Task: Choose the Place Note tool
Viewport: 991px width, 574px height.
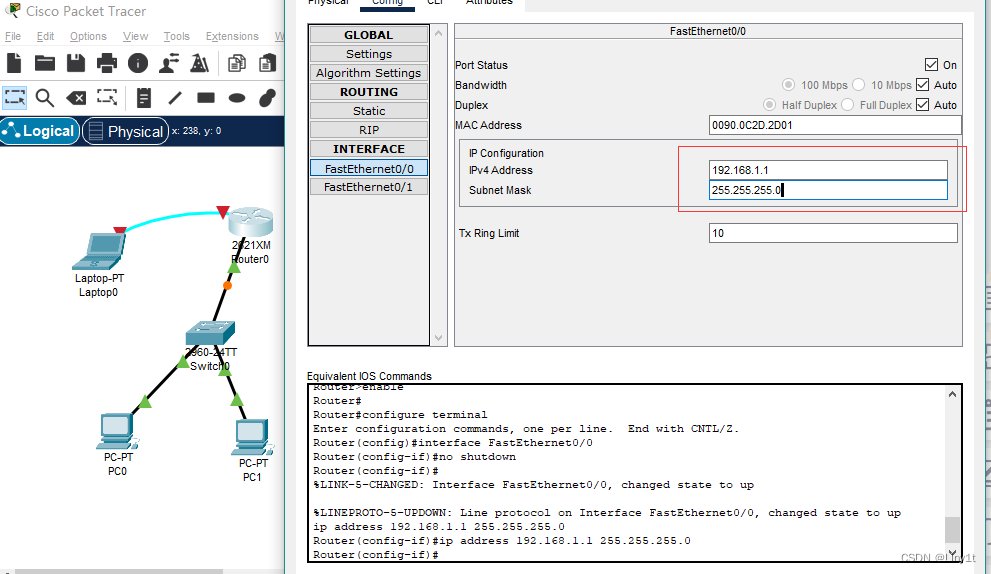Action: pos(144,98)
